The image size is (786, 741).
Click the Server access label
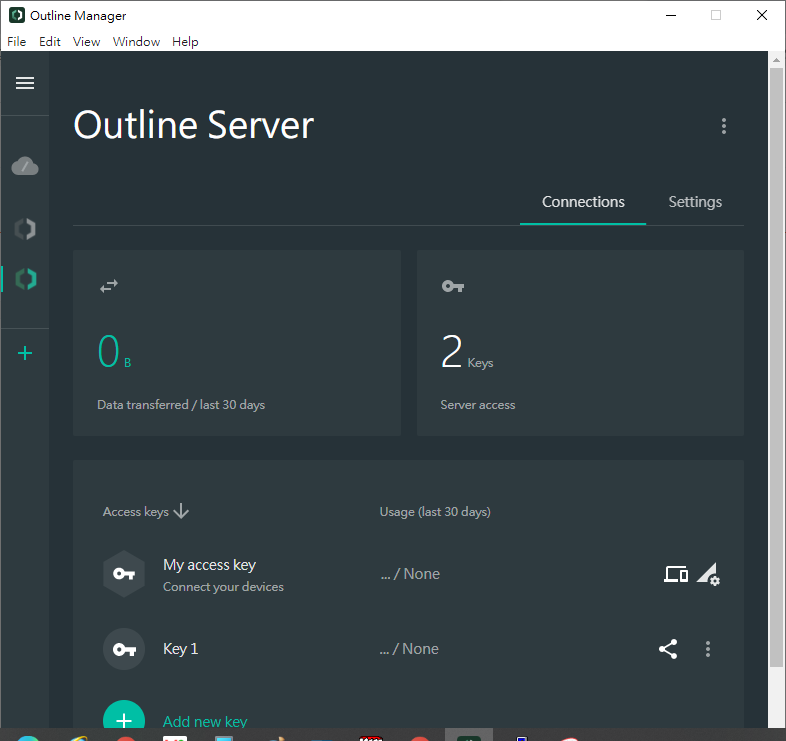[477, 405]
